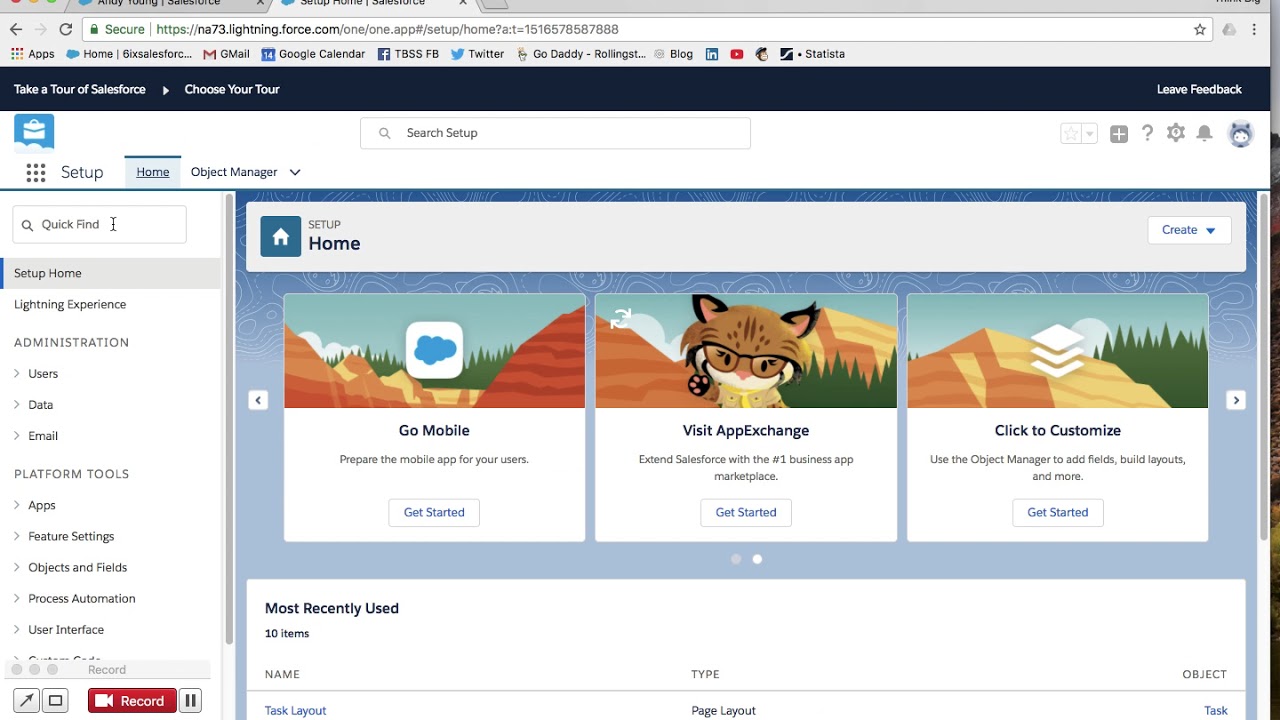Select the recorder rectangle tool
Viewport: 1280px width, 720px height.
click(56, 701)
